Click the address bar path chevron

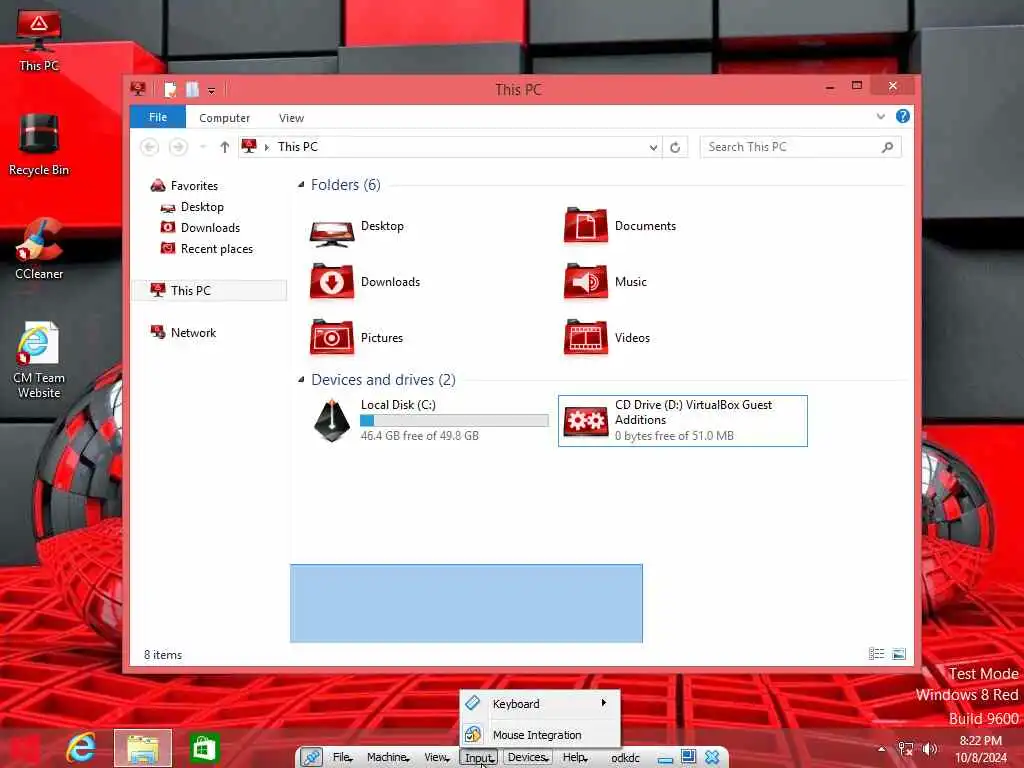pos(266,148)
